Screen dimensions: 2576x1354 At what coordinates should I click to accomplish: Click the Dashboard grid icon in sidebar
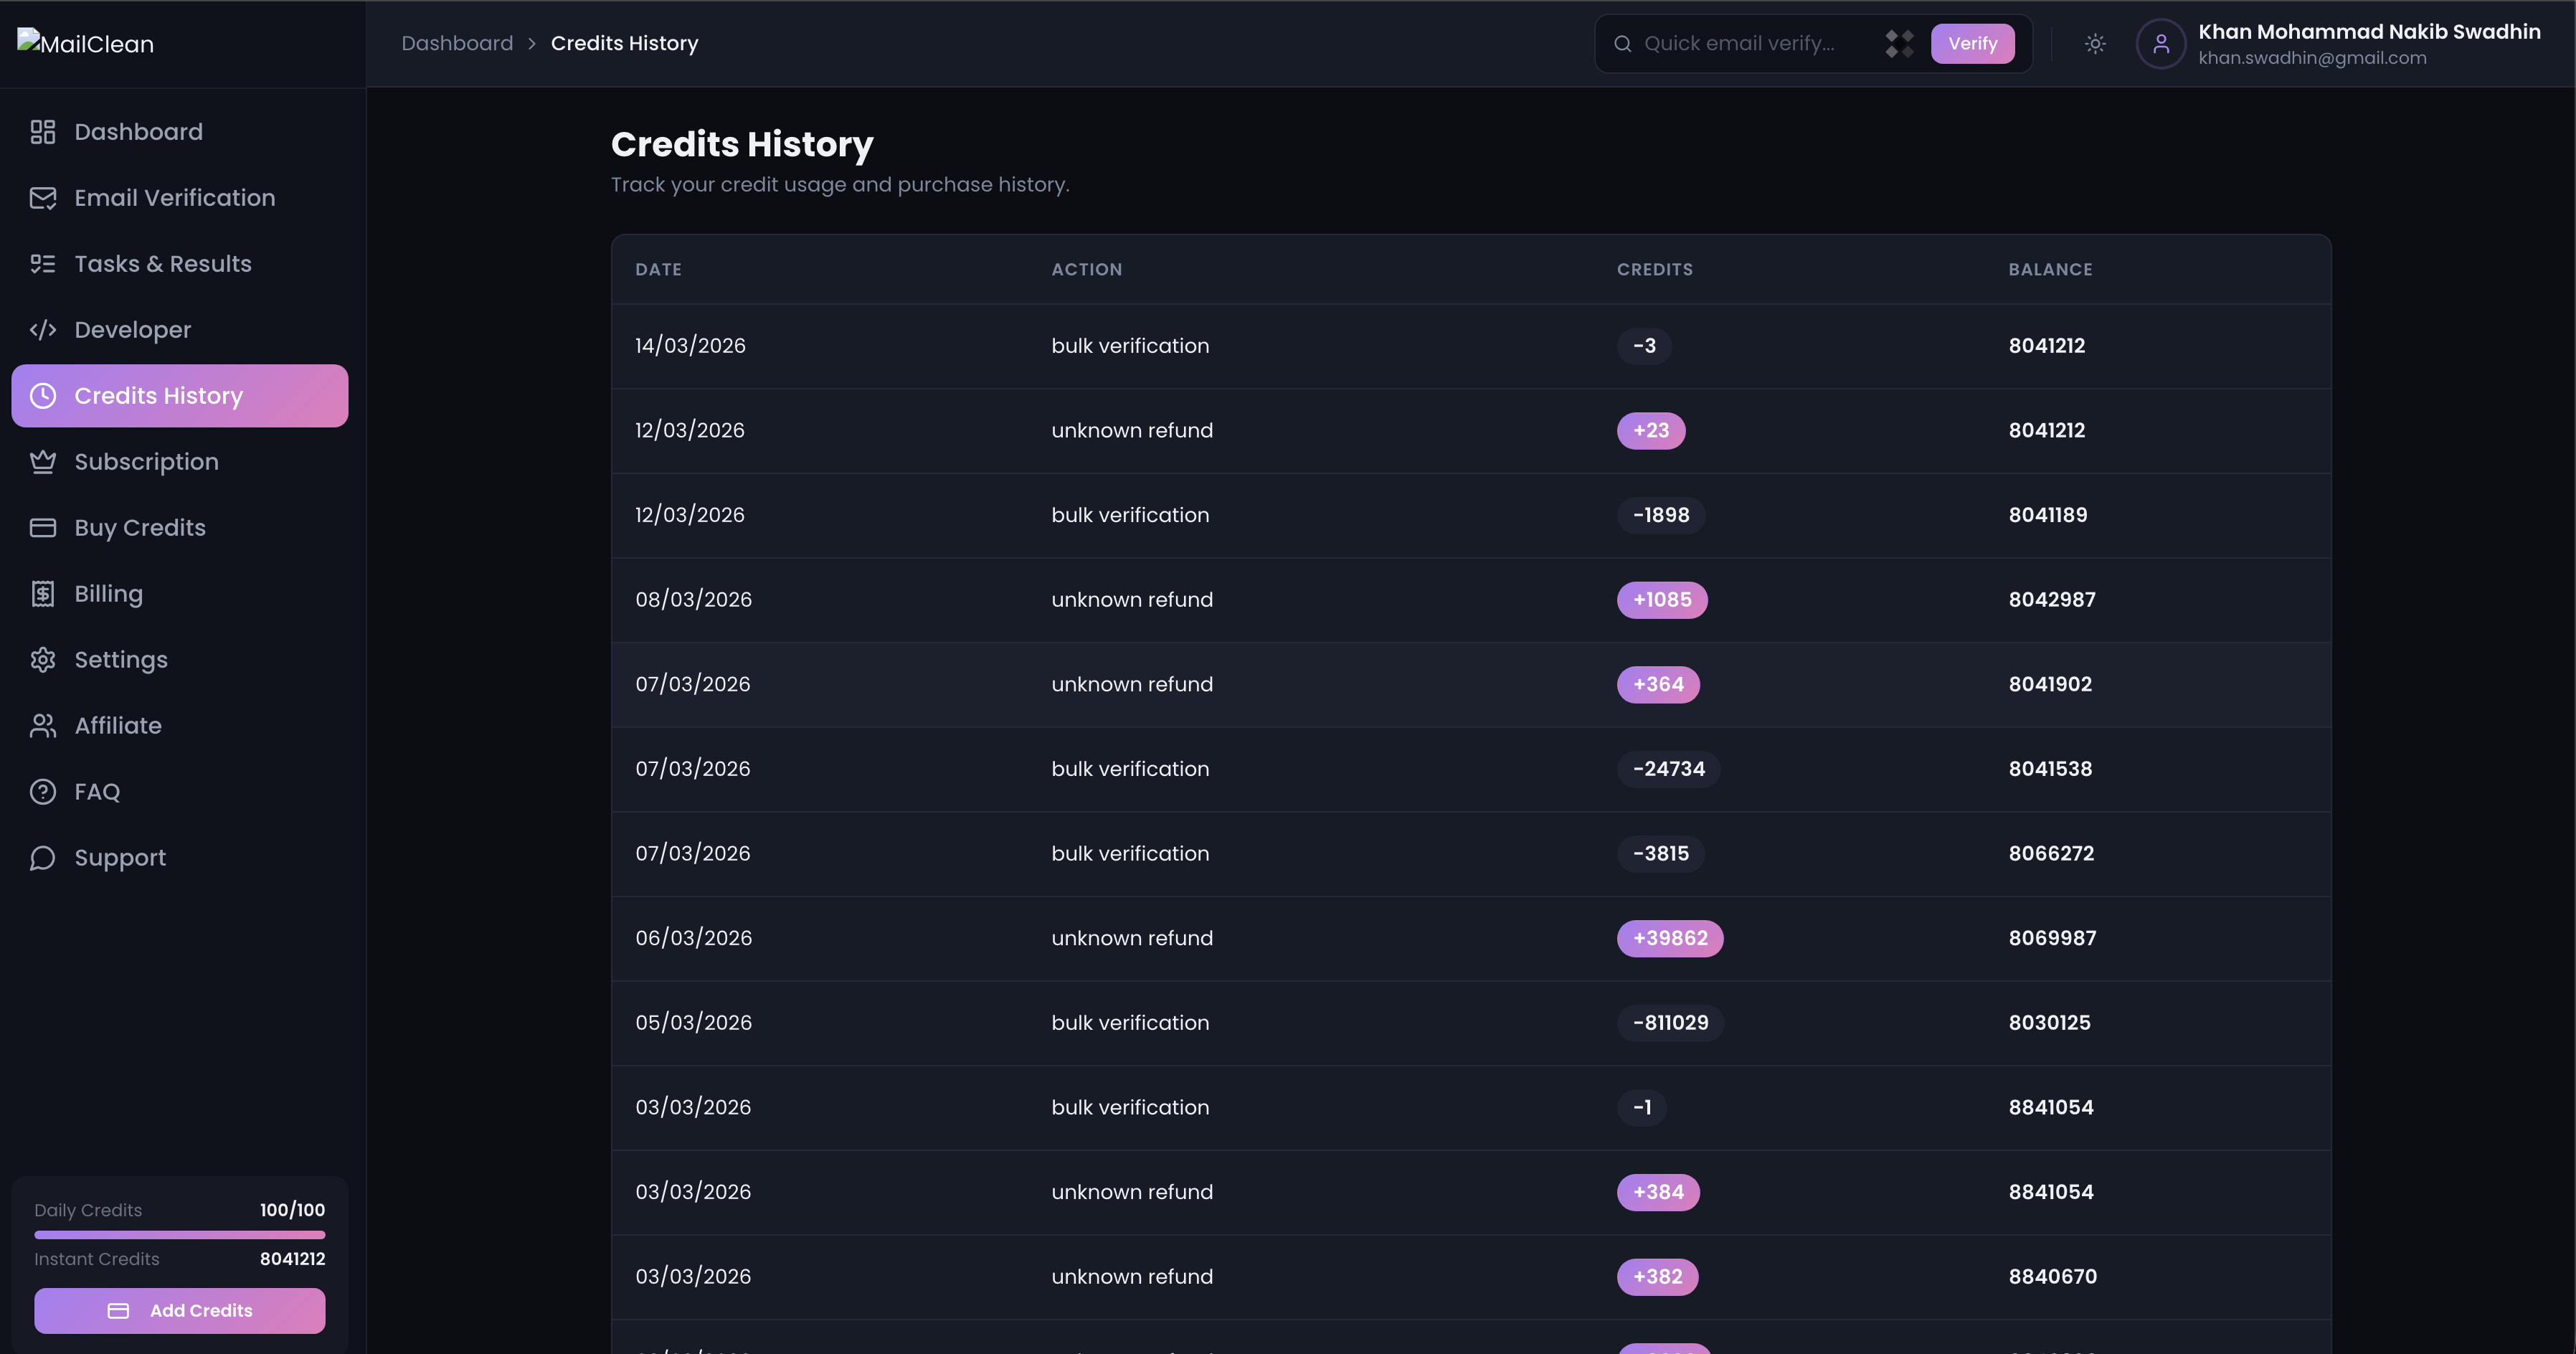(x=42, y=132)
